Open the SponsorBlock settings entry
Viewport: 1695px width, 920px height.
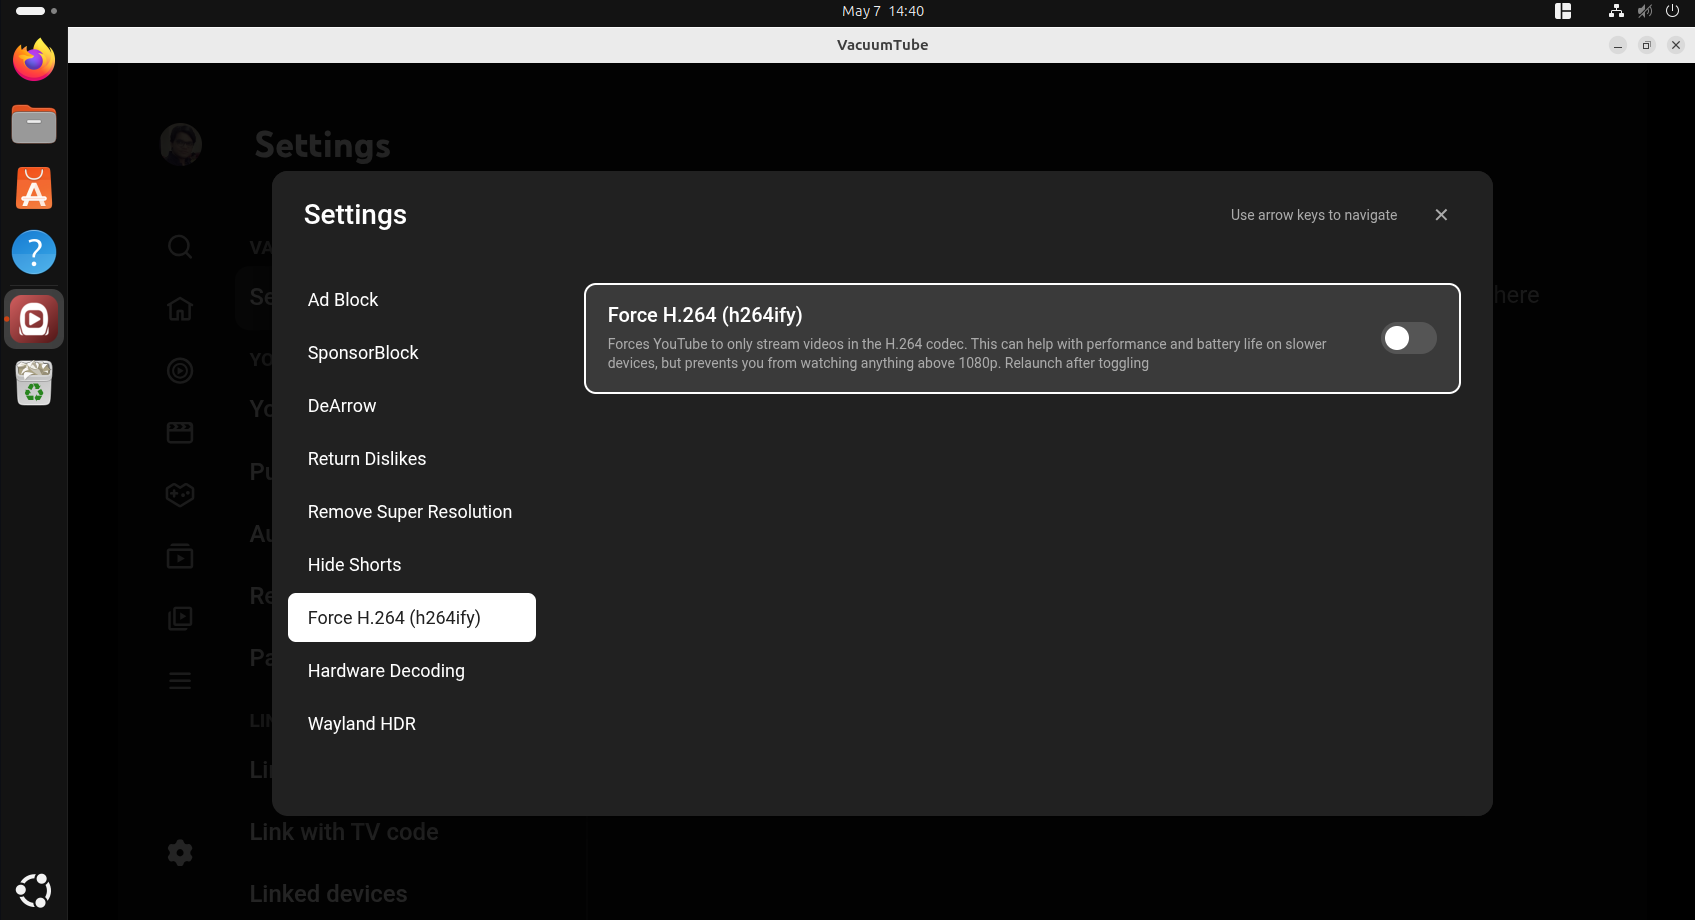pos(412,353)
